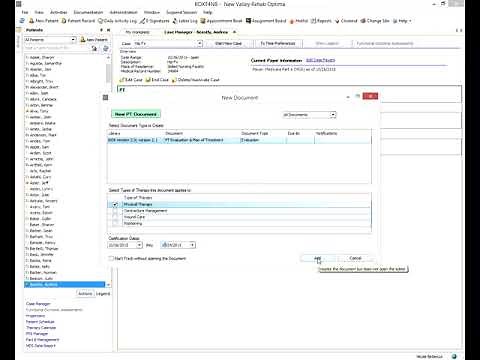Open the Activities menu
This screenshot has height=360, width=480.
coord(59,12)
